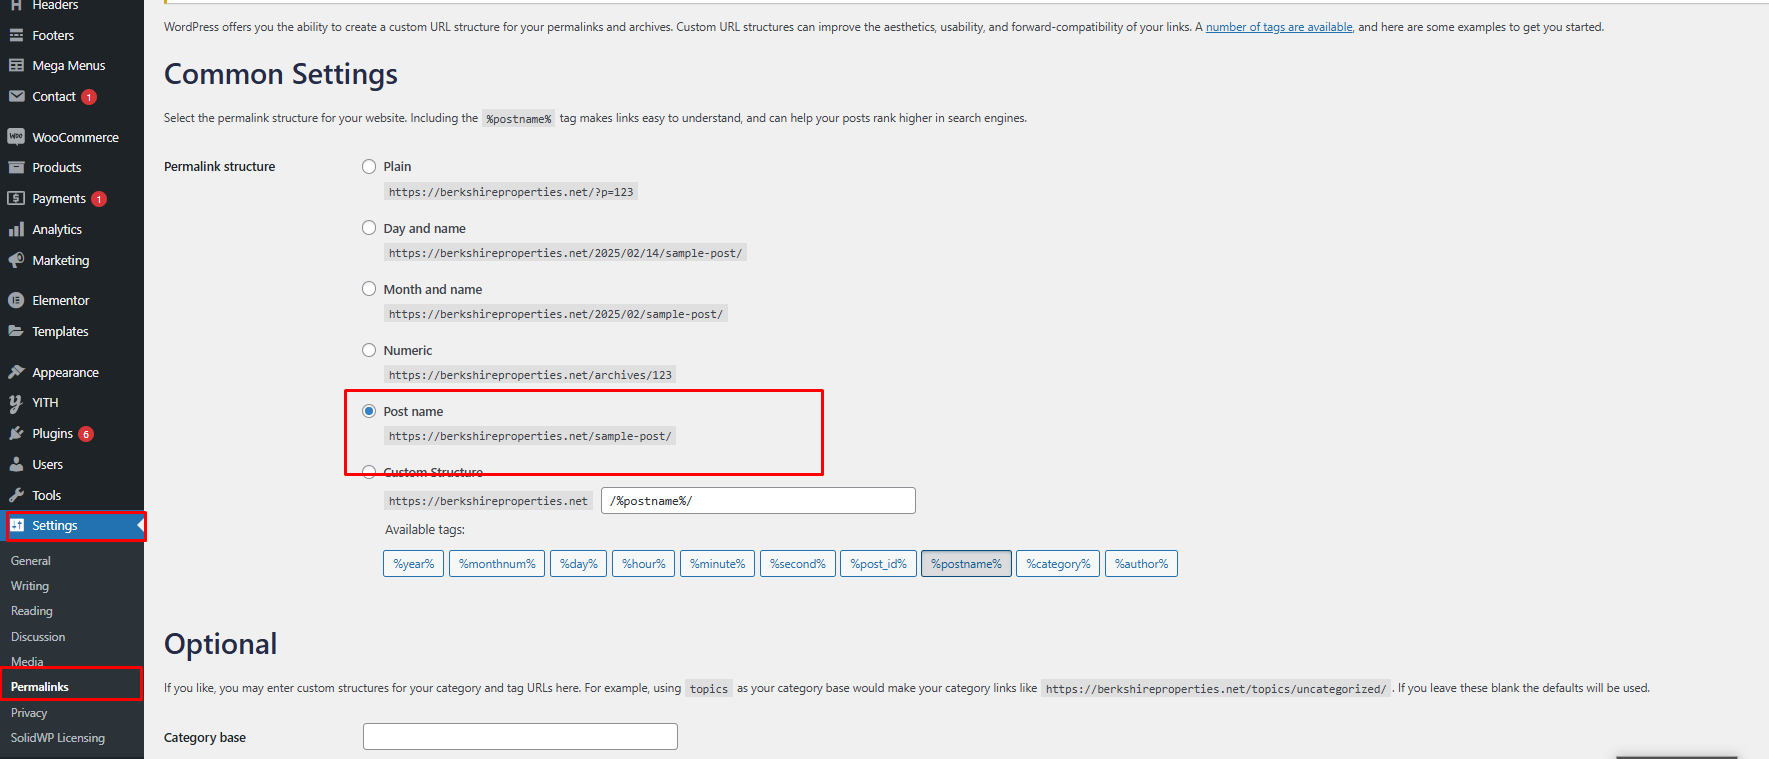Click the Users person icon
The image size is (1769, 759).
(x=16, y=464)
